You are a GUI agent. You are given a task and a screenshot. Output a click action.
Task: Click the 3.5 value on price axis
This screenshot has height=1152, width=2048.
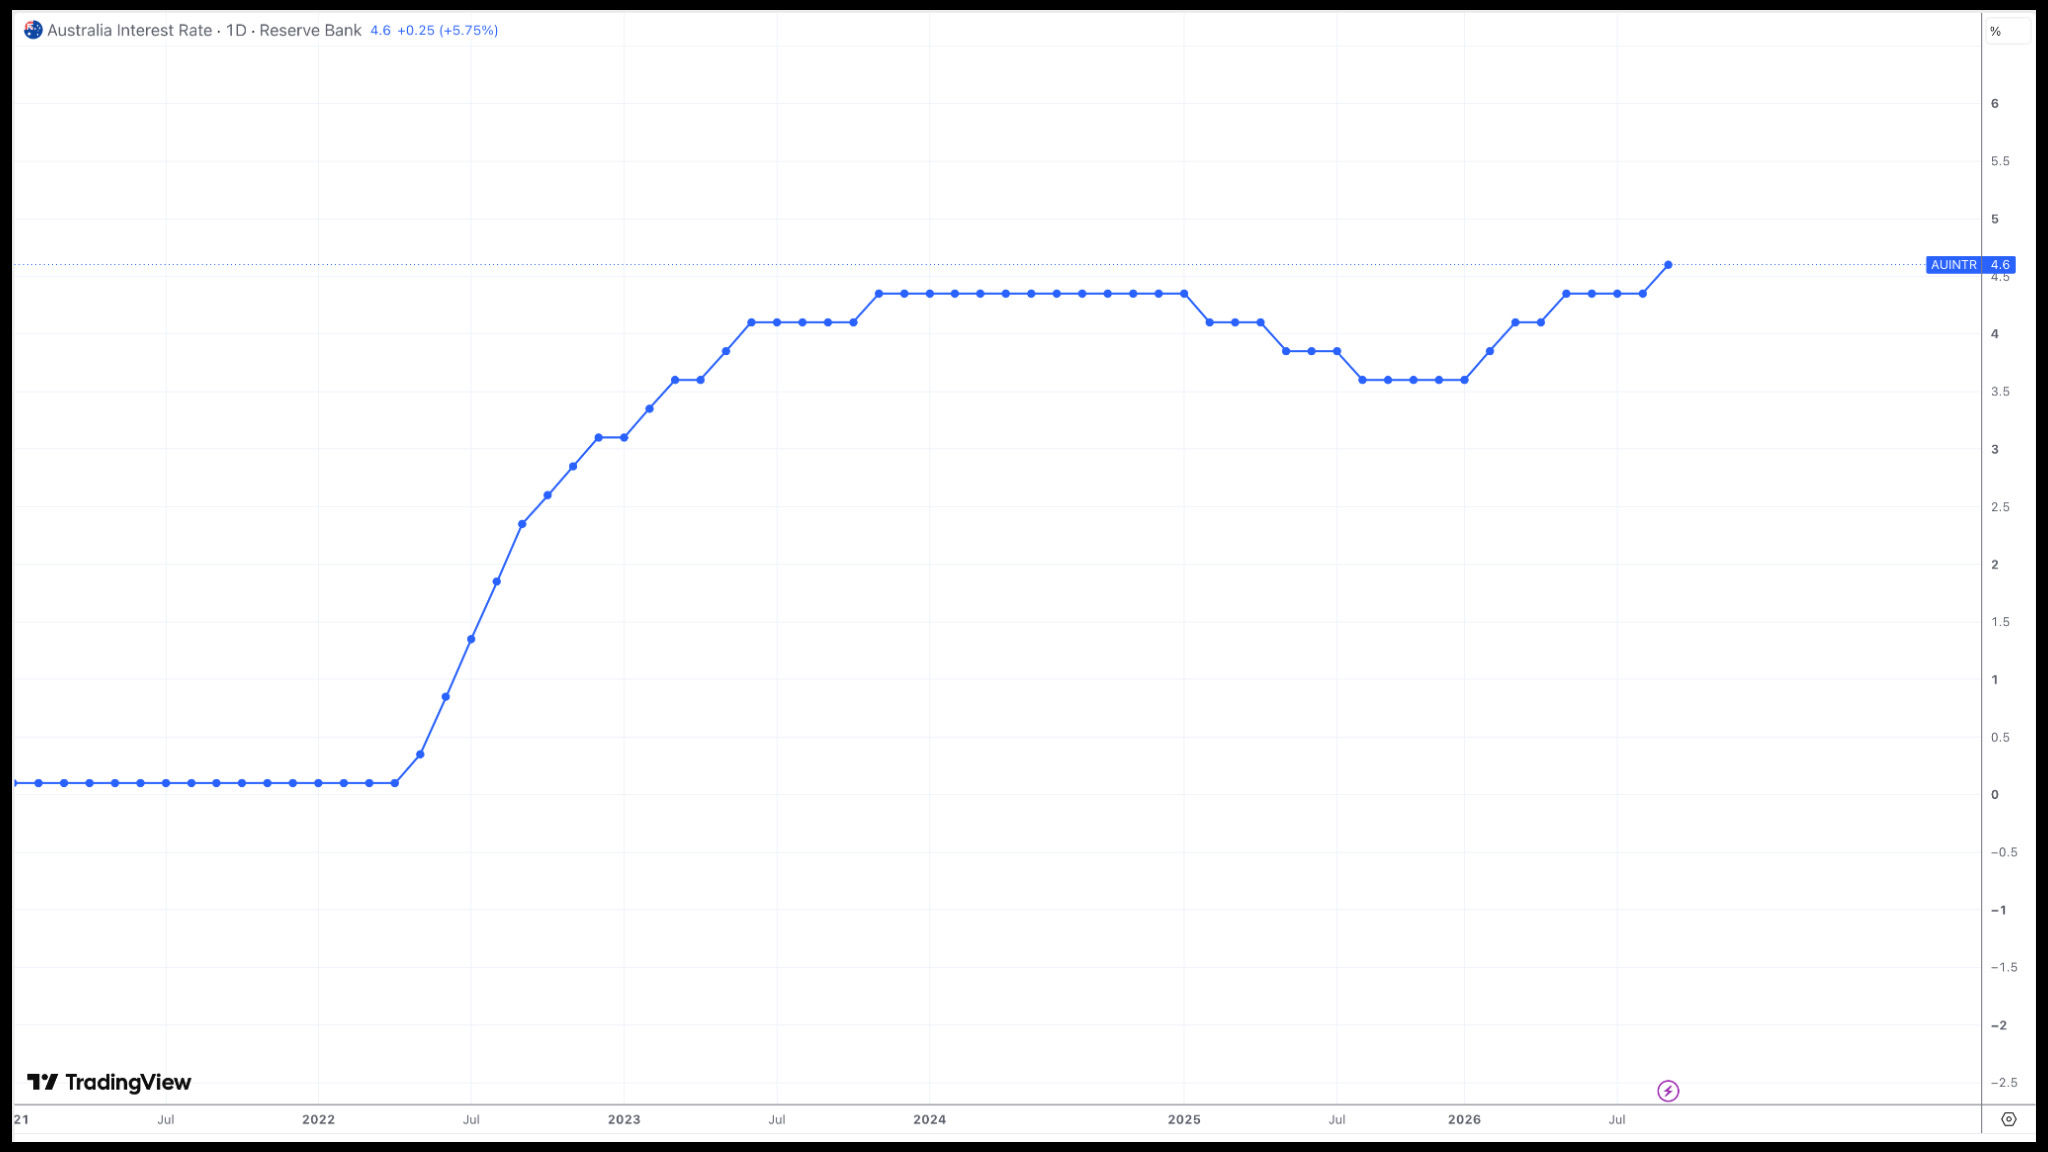2000,391
